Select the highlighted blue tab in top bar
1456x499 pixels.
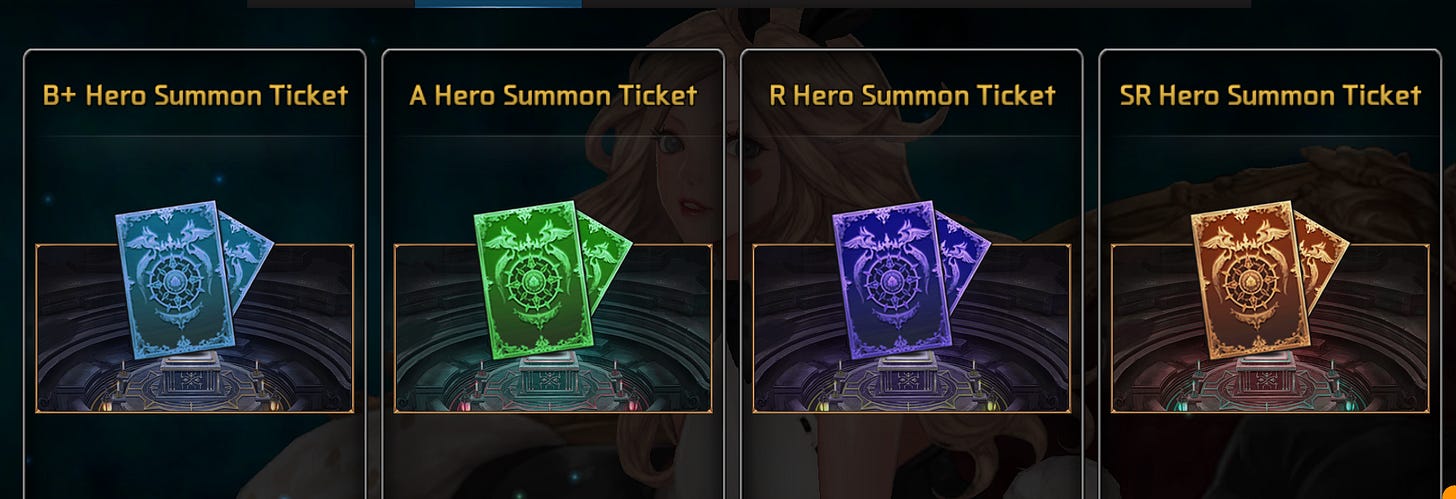[498, 4]
